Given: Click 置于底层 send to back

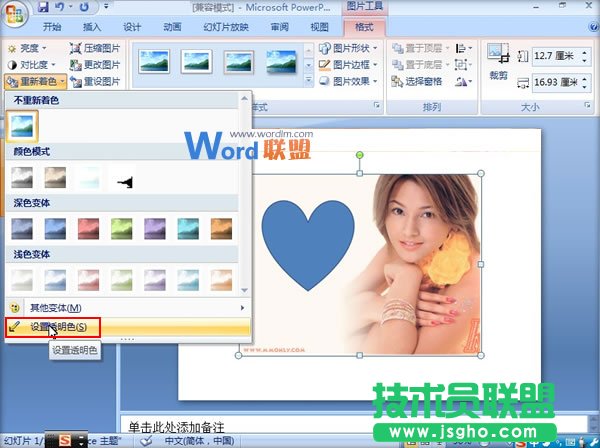Looking at the screenshot, I should click(x=421, y=65).
